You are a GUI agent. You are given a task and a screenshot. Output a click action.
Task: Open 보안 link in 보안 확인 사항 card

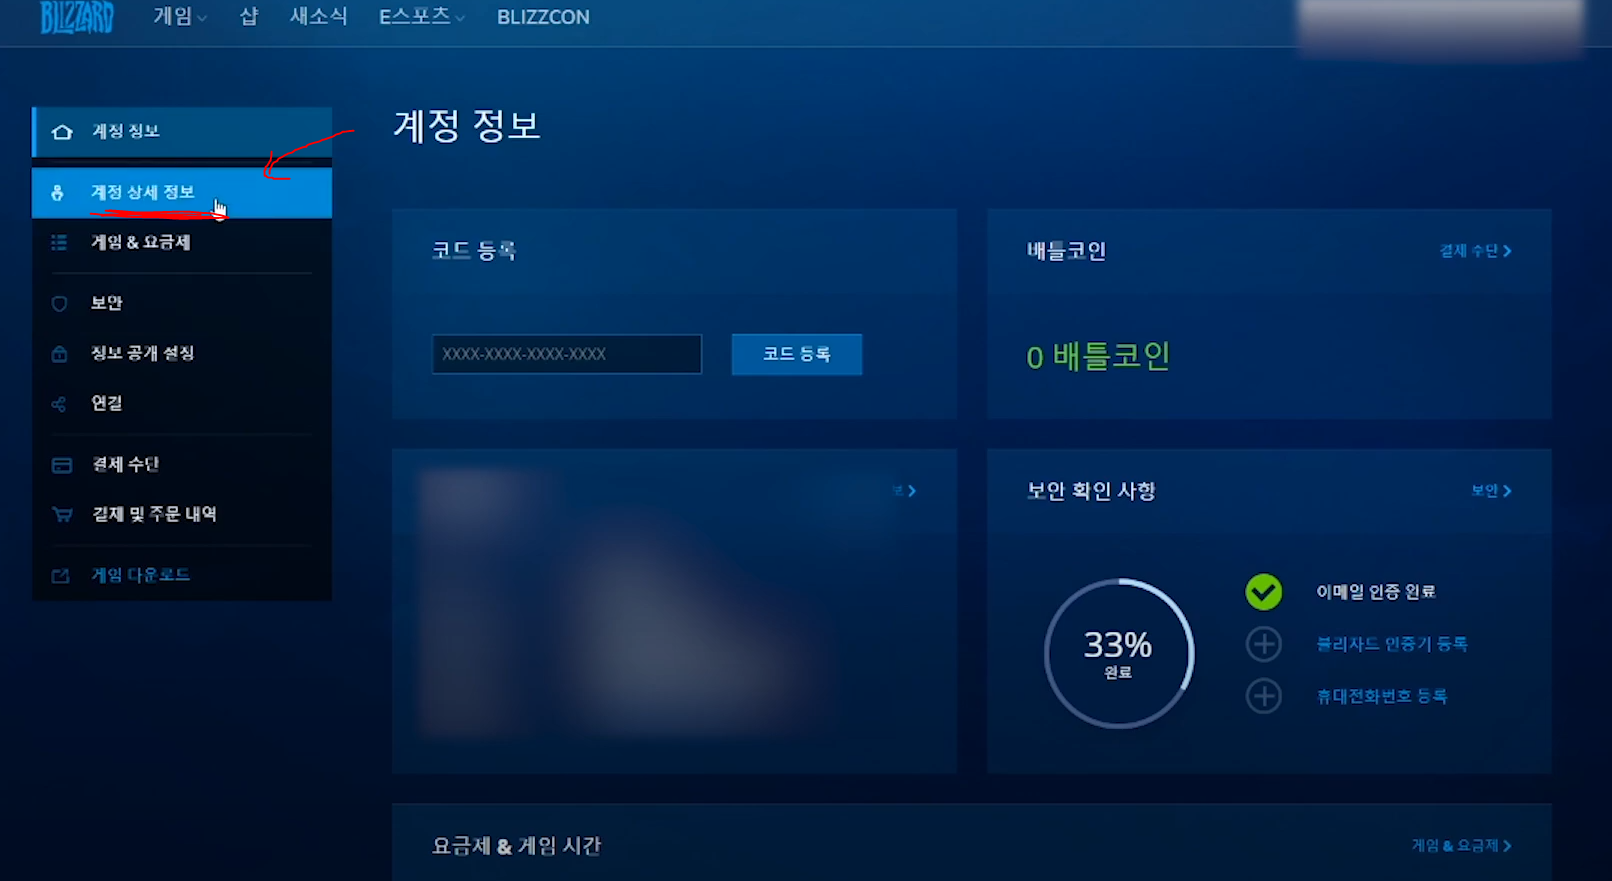pyautogui.click(x=1491, y=491)
